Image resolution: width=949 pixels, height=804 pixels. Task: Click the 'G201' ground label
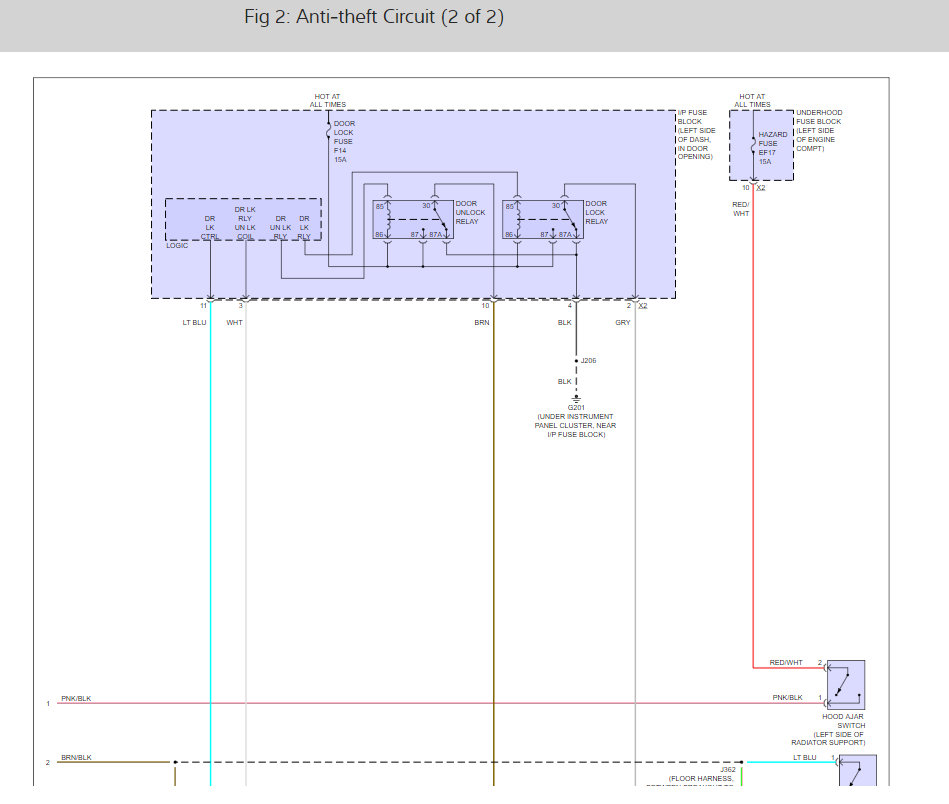(x=576, y=408)
